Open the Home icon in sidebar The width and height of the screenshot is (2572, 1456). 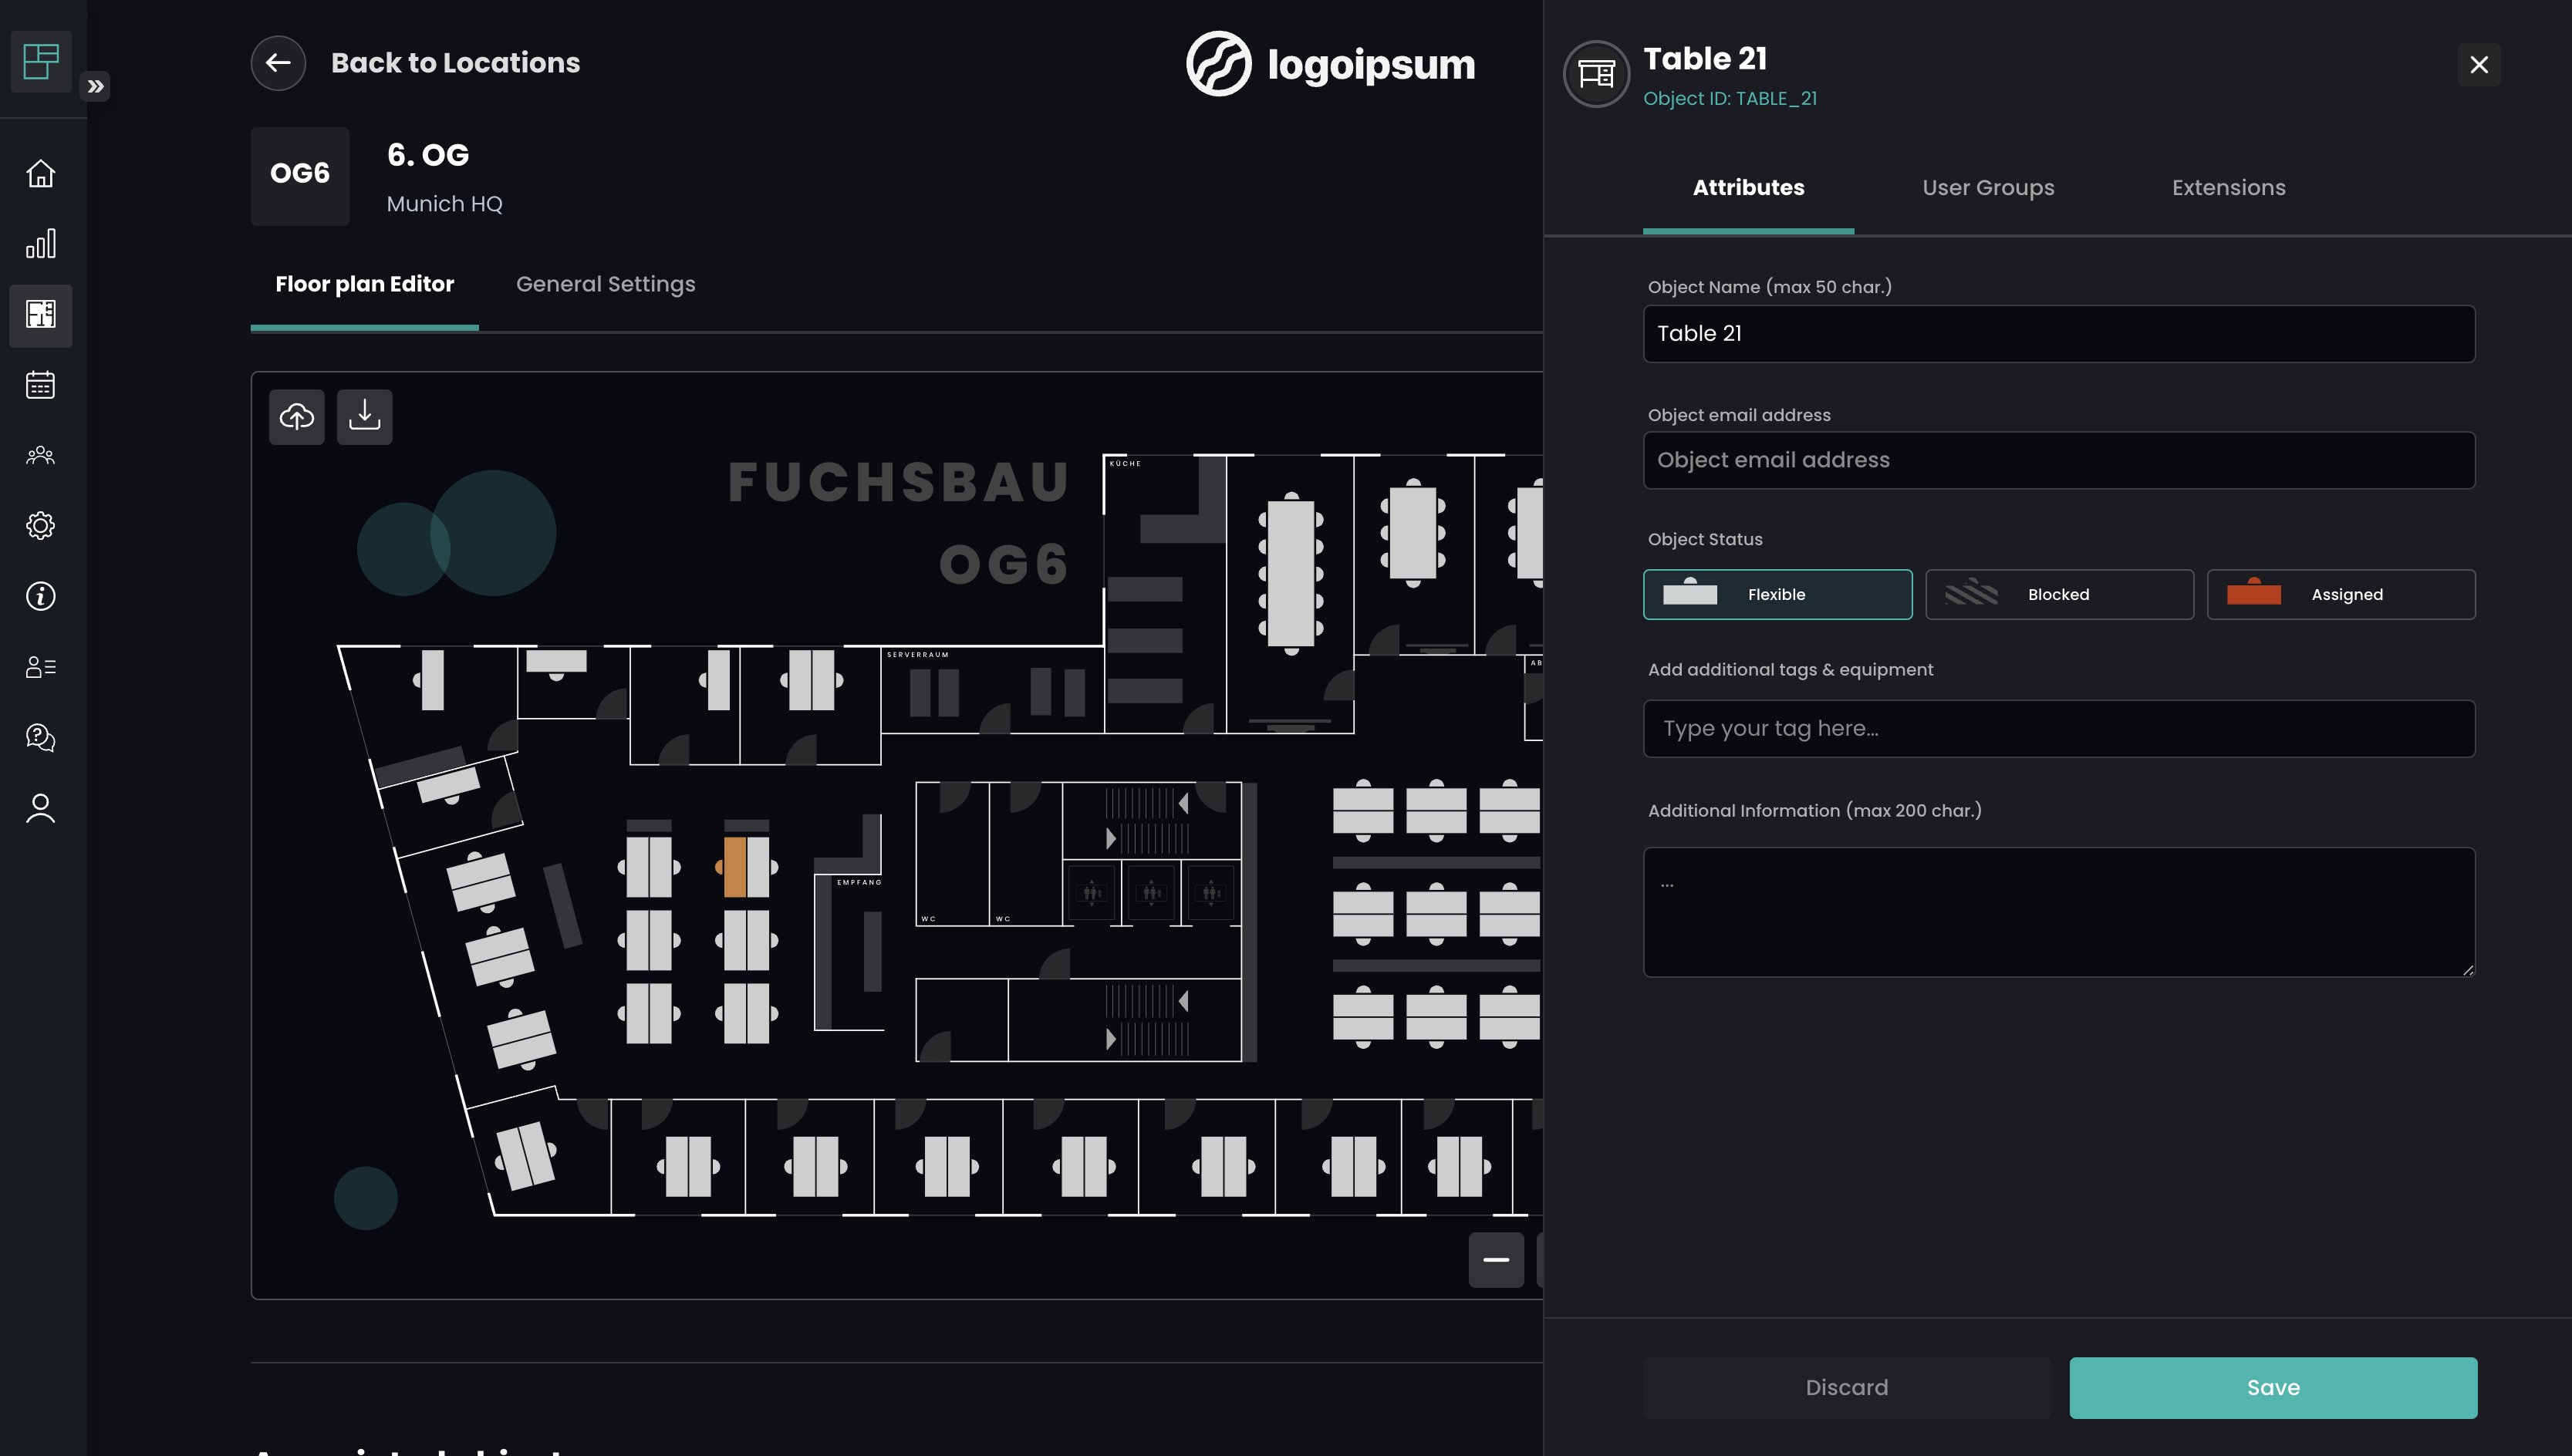click(40, 174)
